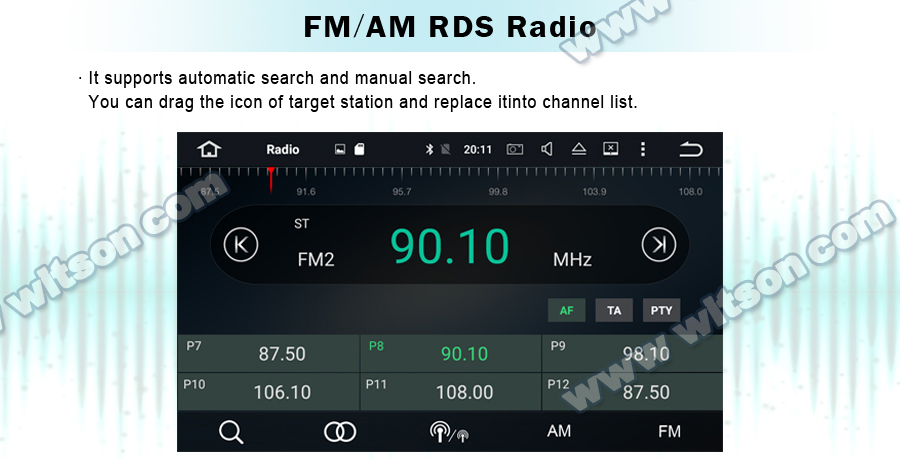Select preset P11 108.00
This screenshot has width=900, height=459.
click(451, 392)
